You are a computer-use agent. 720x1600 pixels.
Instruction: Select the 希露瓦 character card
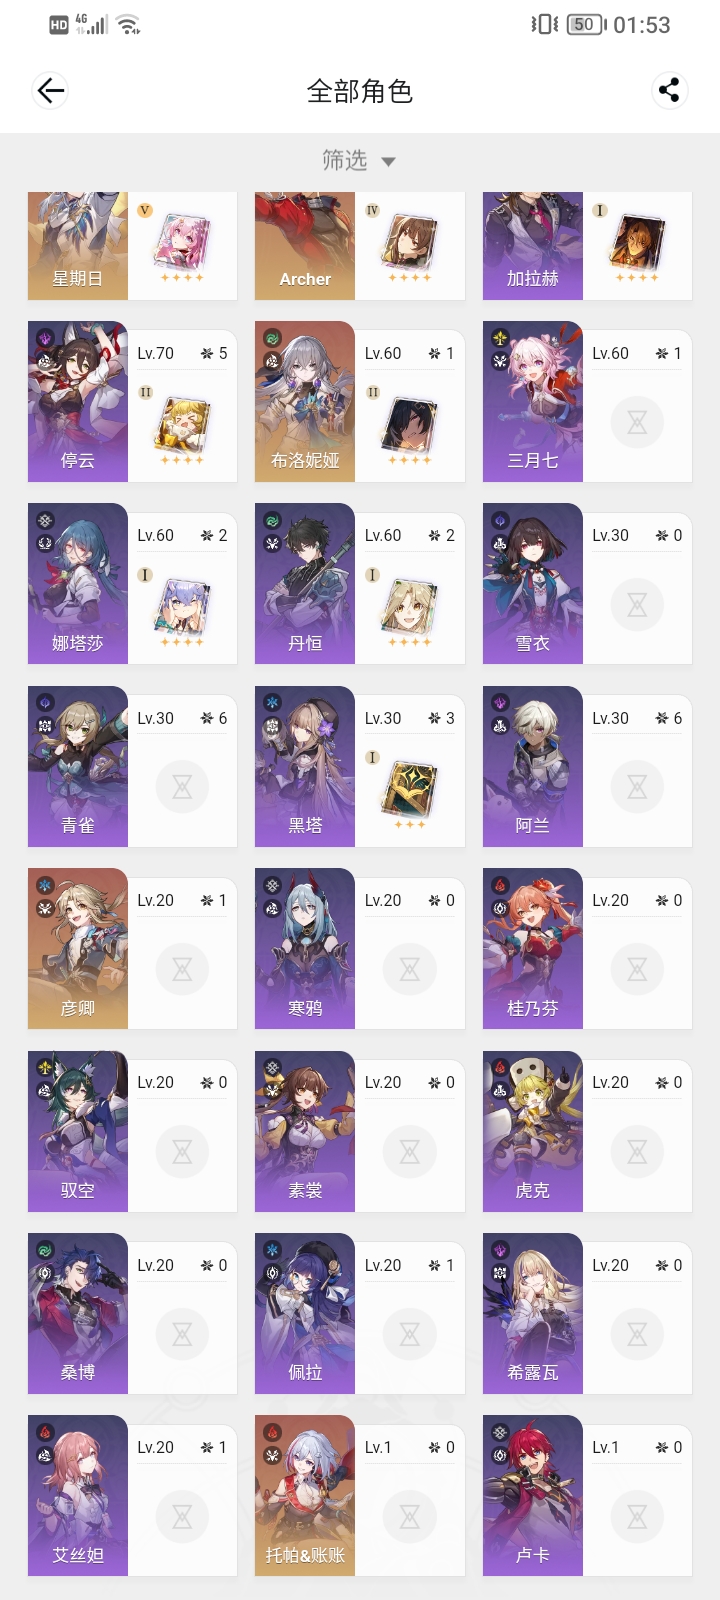coord(588,1314)
